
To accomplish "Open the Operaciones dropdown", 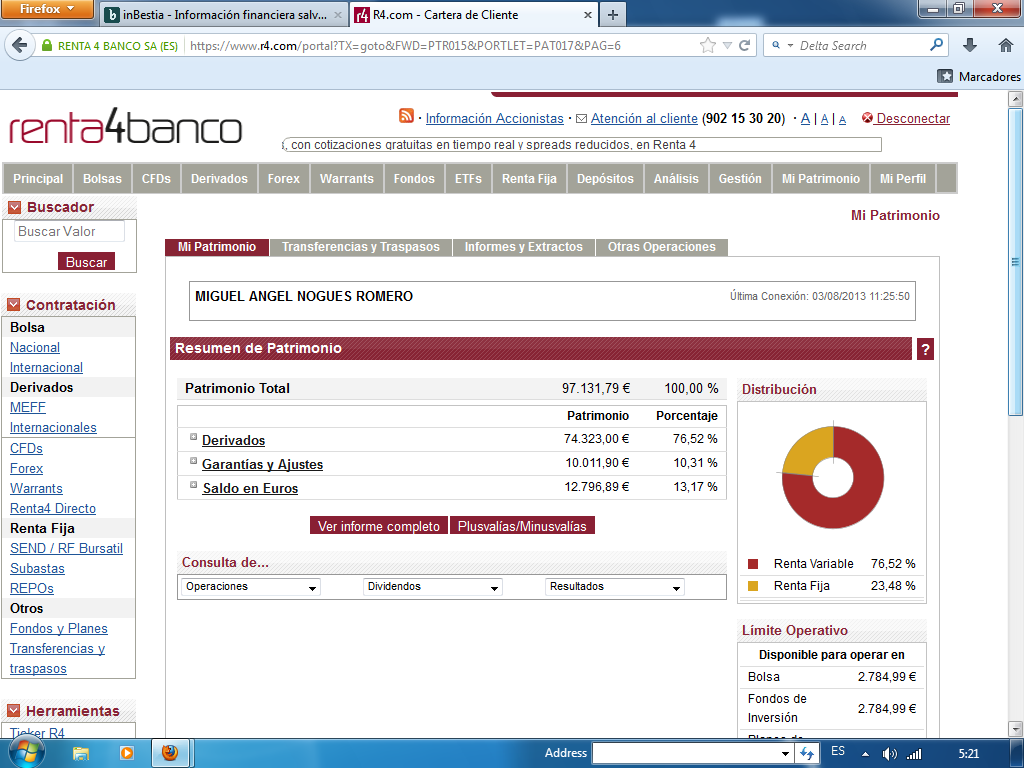I will [x=251, y=587].
